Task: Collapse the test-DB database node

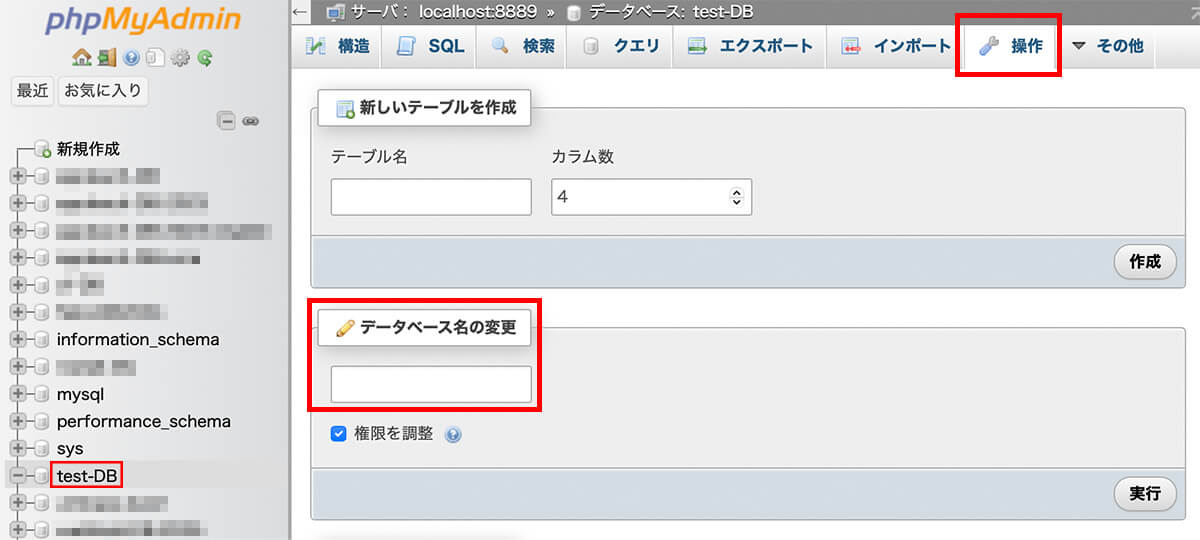Action: (x=18, y=475)
